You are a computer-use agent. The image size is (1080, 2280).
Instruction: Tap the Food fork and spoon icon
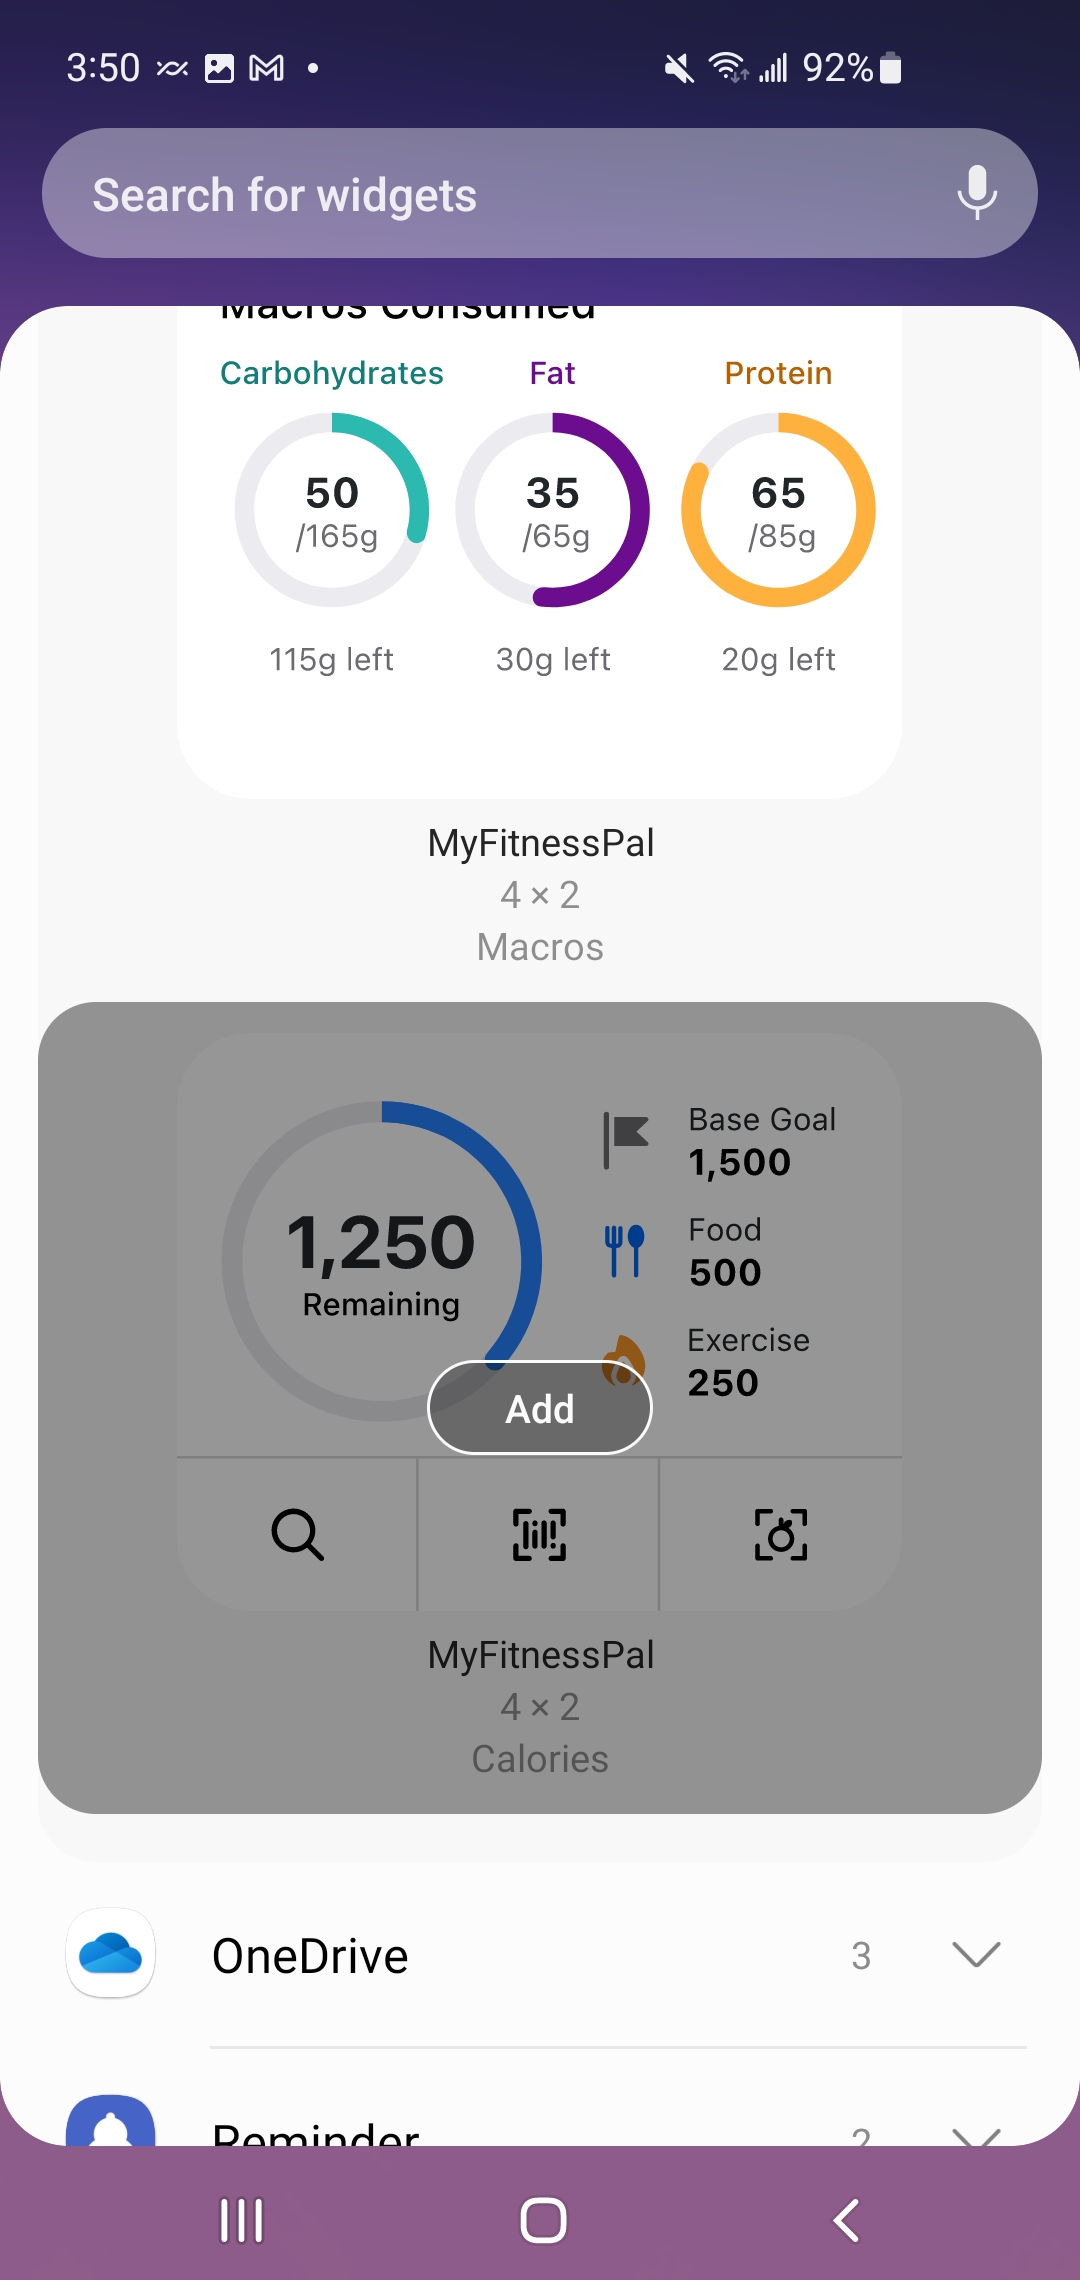[x=625, y=1251]
